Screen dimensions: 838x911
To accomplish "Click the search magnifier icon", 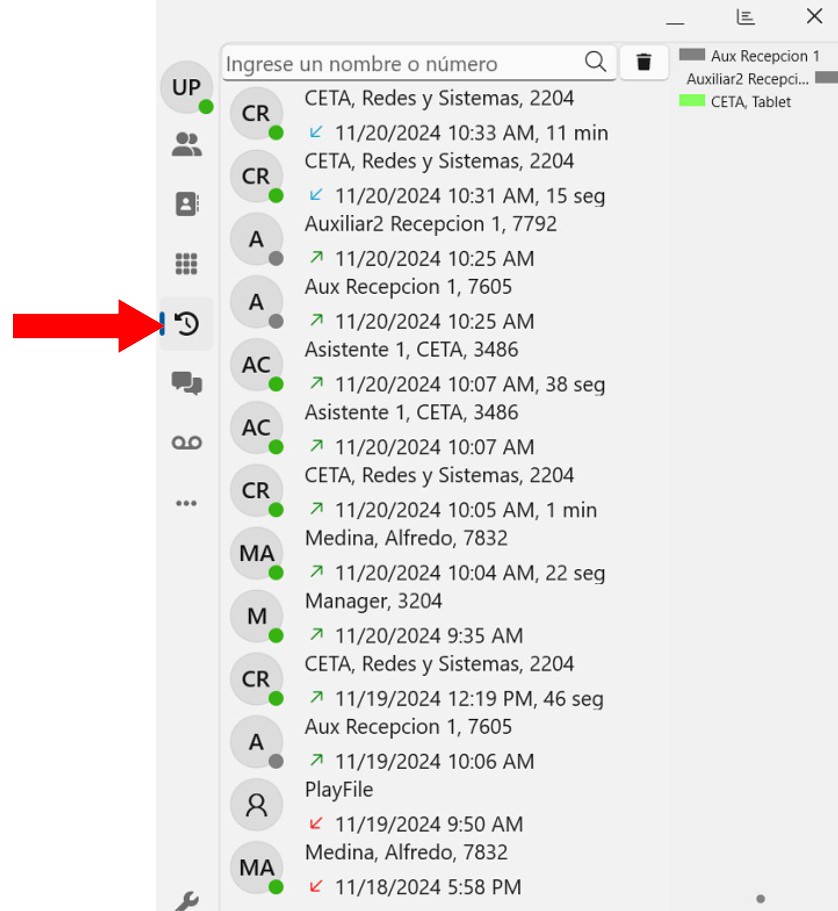I will tap(595, 63).
